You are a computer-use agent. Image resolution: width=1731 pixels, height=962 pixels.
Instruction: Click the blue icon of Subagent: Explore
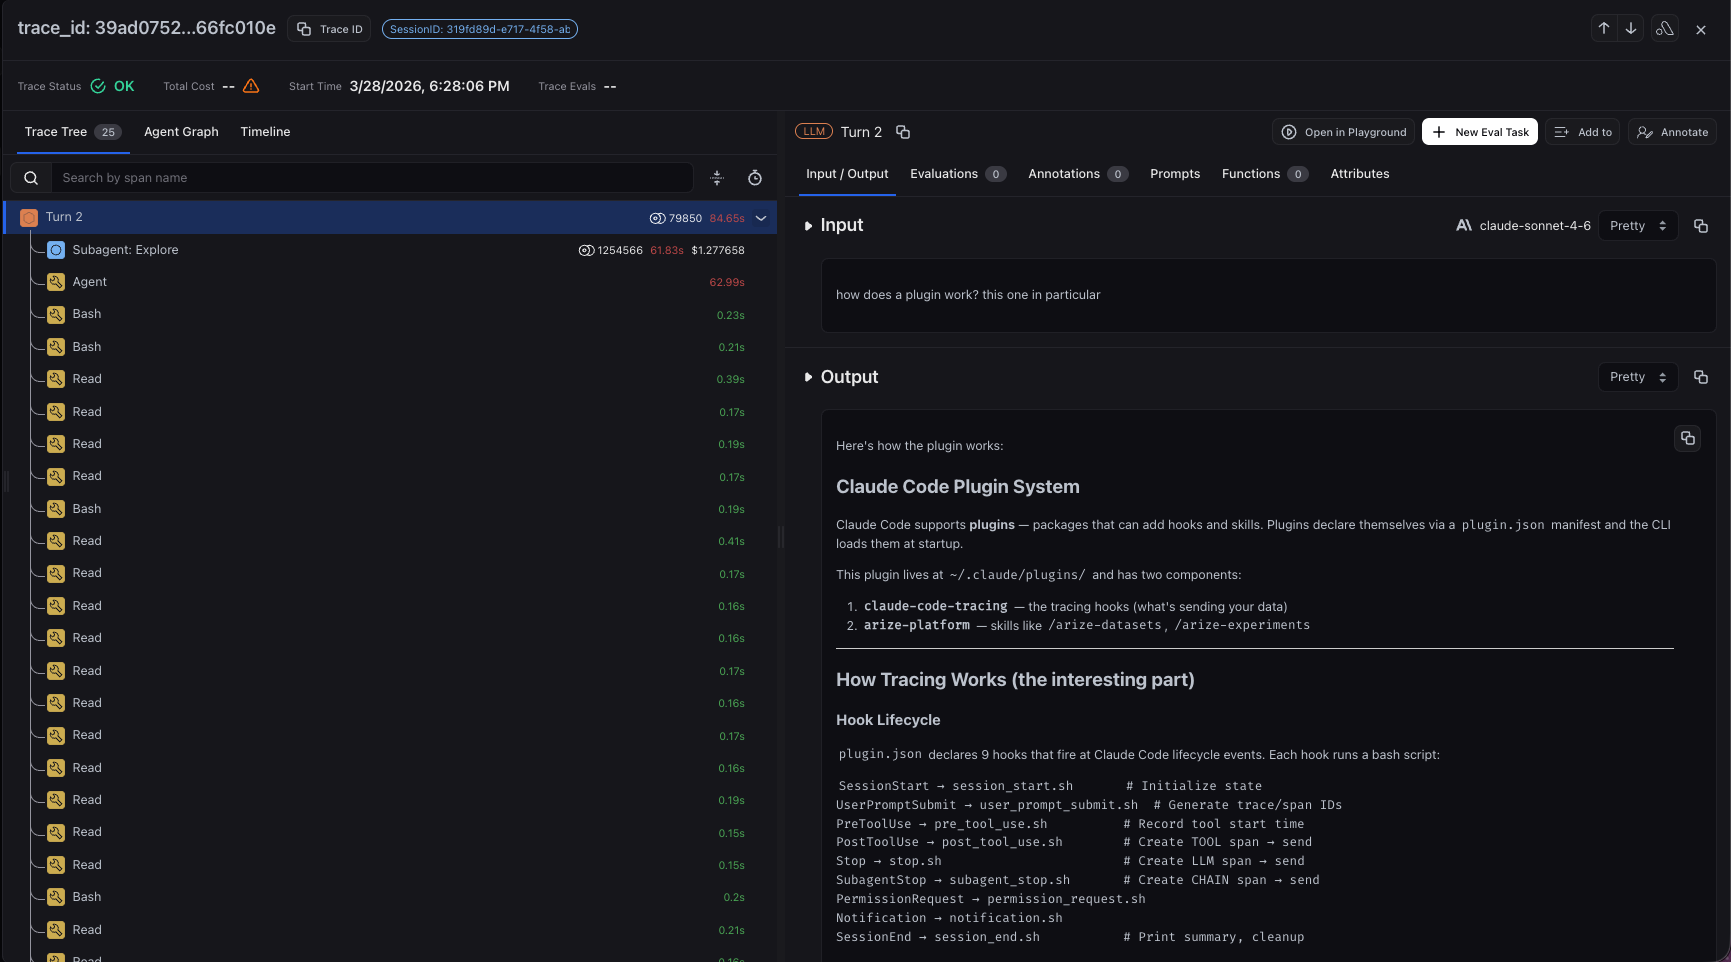click(56, 250)
